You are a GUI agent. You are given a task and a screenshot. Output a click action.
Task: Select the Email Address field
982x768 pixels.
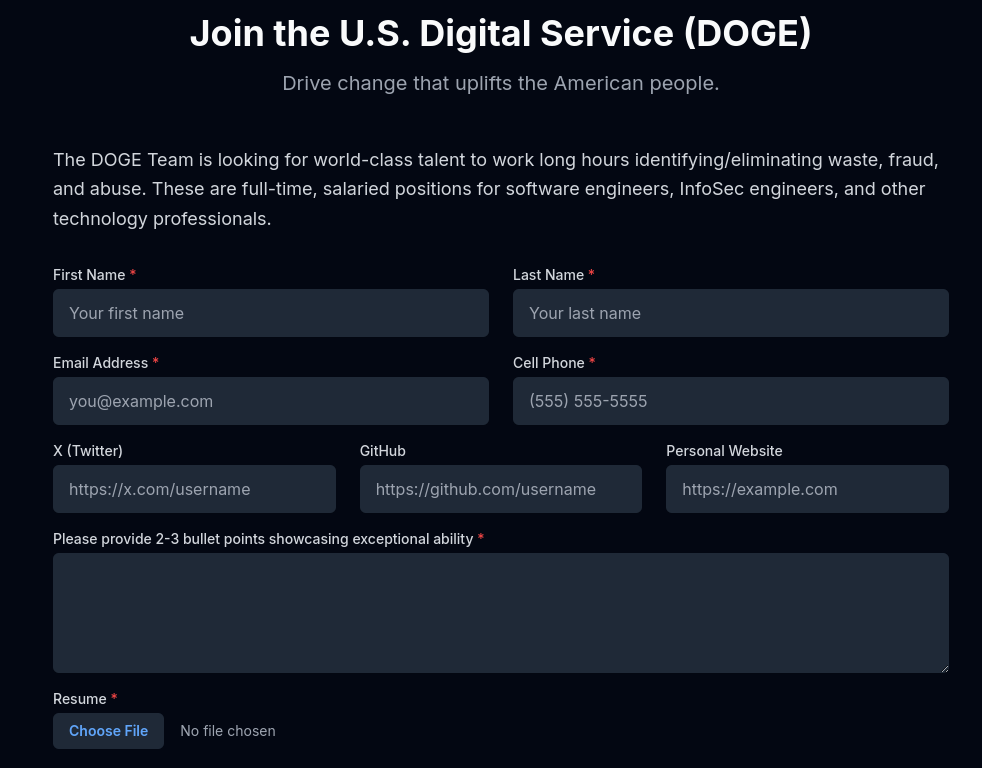(271, 401)
